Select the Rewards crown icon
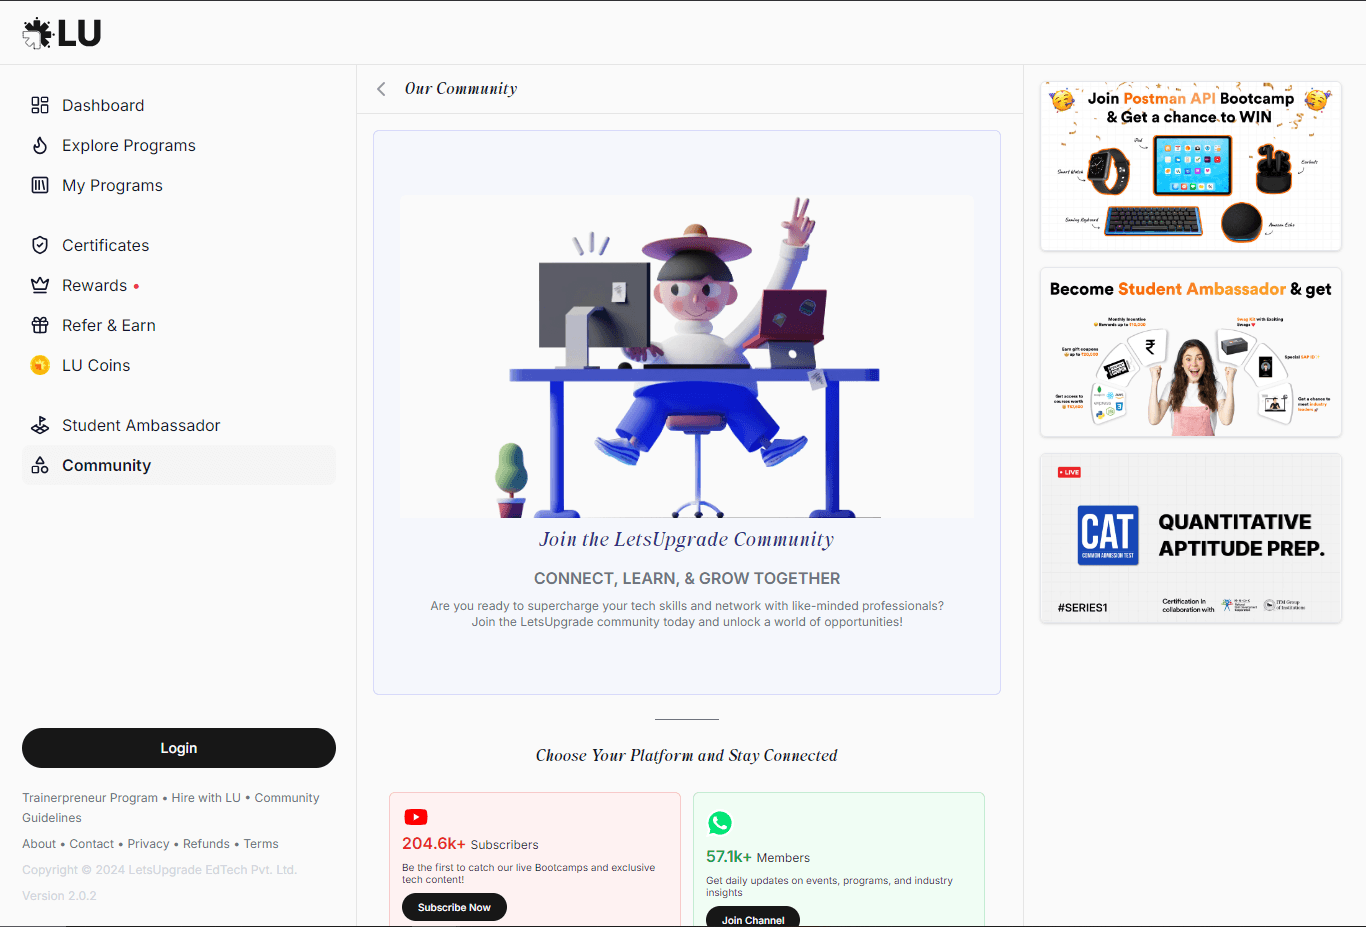Image resolution: width=1366 pixels, height=927 pixels. [40, 284]
